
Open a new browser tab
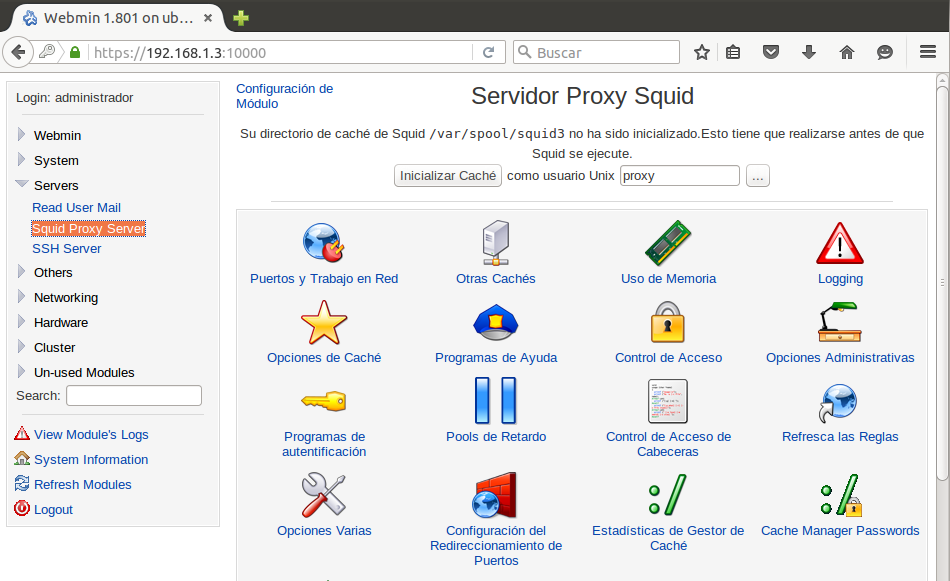(241, 18)
